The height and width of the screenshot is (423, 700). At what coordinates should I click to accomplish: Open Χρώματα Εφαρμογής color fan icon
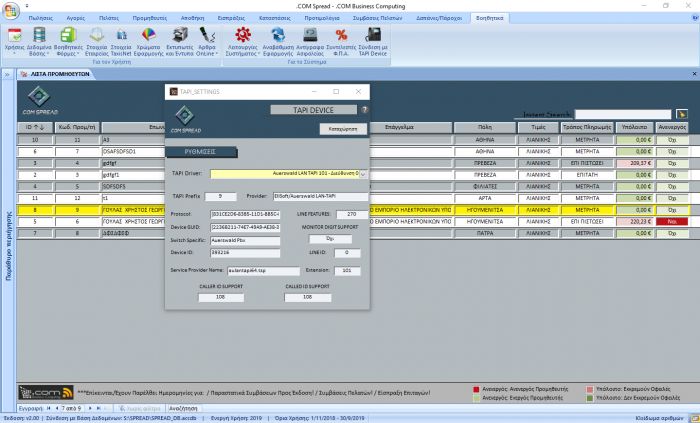[x=148, y=35]
